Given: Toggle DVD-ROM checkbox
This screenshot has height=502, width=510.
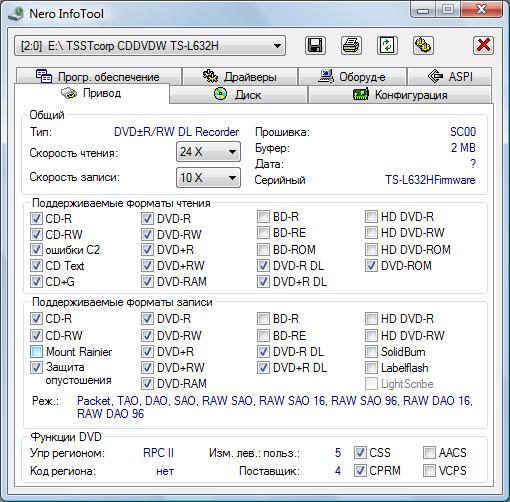Looking at the screenshot, I should (371, 266).
